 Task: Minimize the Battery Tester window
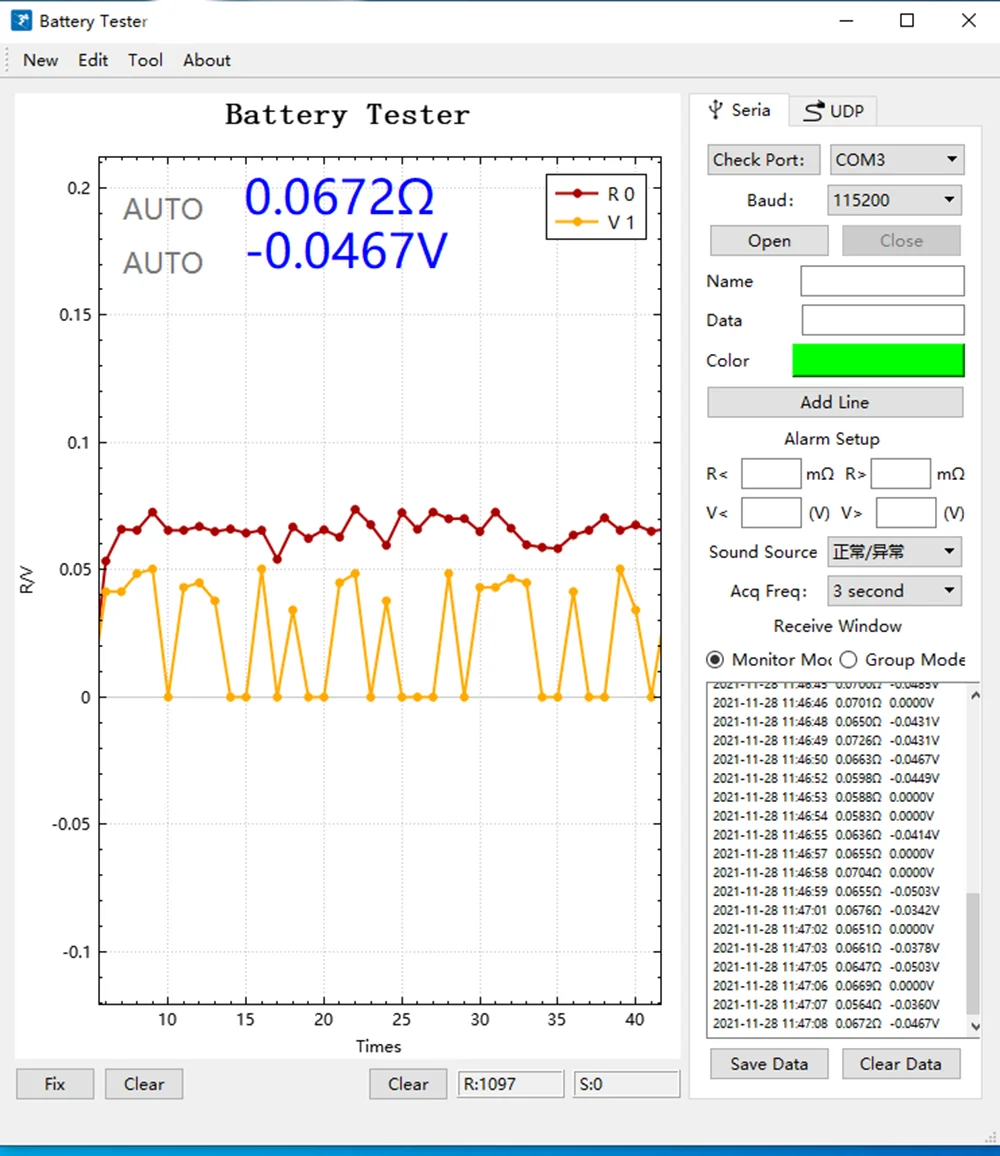[846, 21]
